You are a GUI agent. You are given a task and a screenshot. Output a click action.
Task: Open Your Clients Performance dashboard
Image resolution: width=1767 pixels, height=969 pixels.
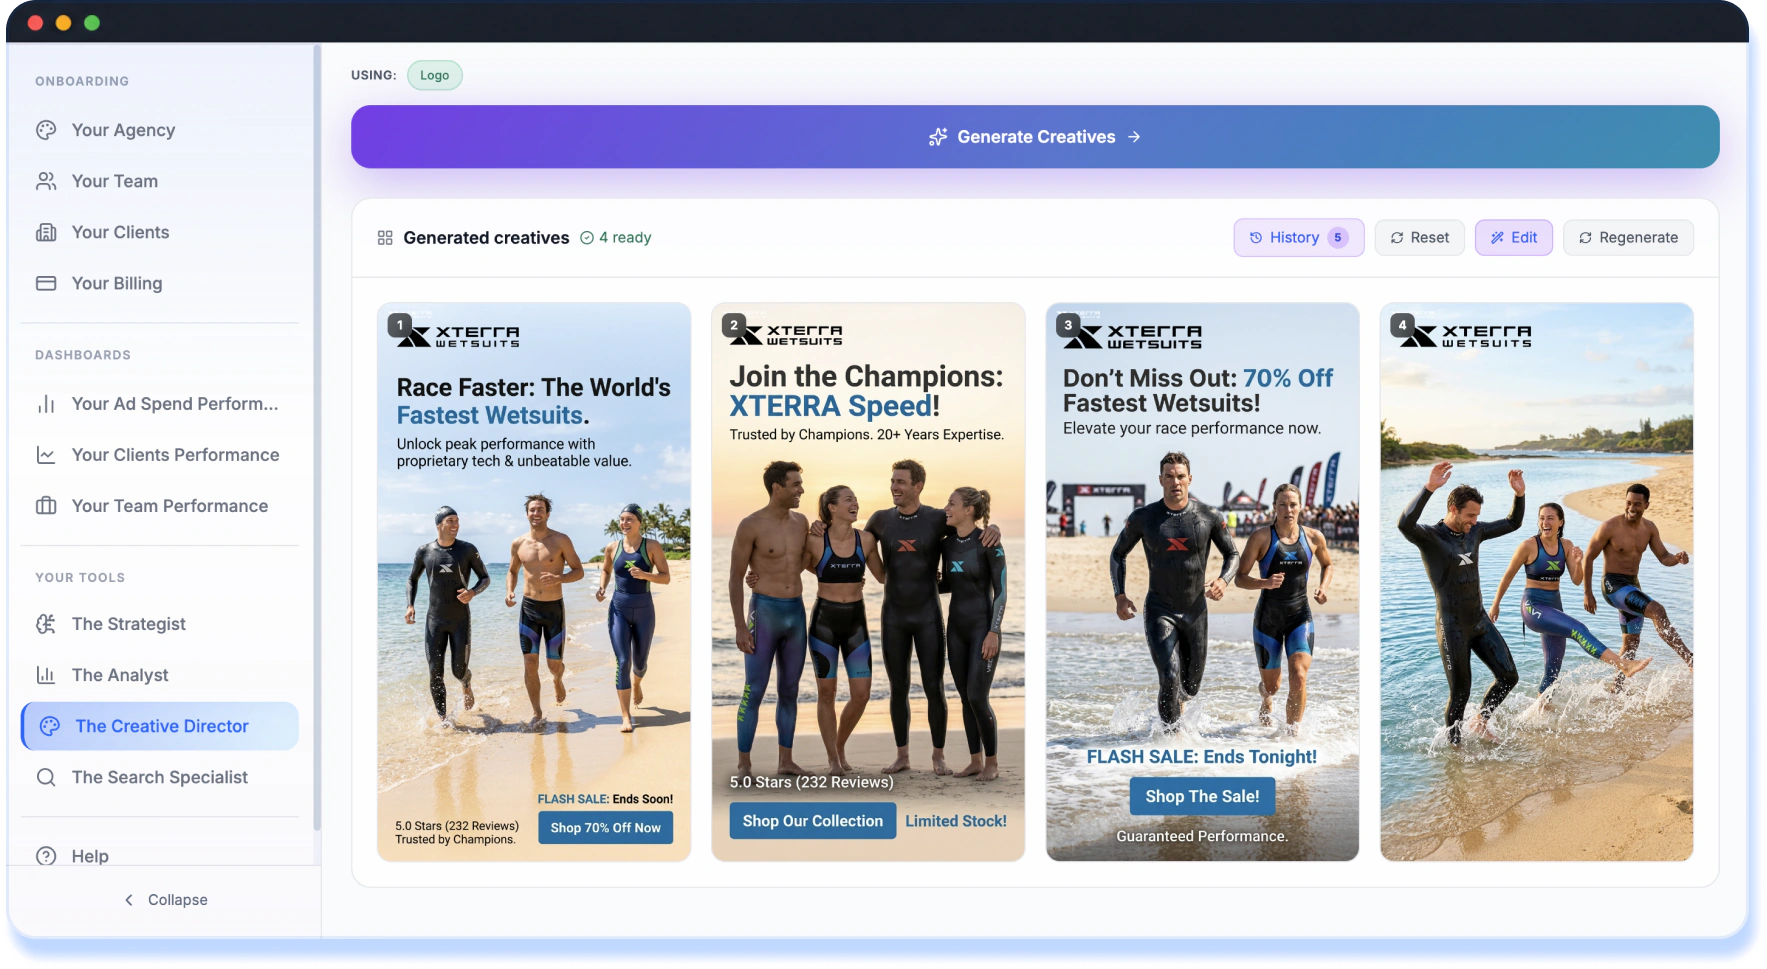tap(160, 455)
